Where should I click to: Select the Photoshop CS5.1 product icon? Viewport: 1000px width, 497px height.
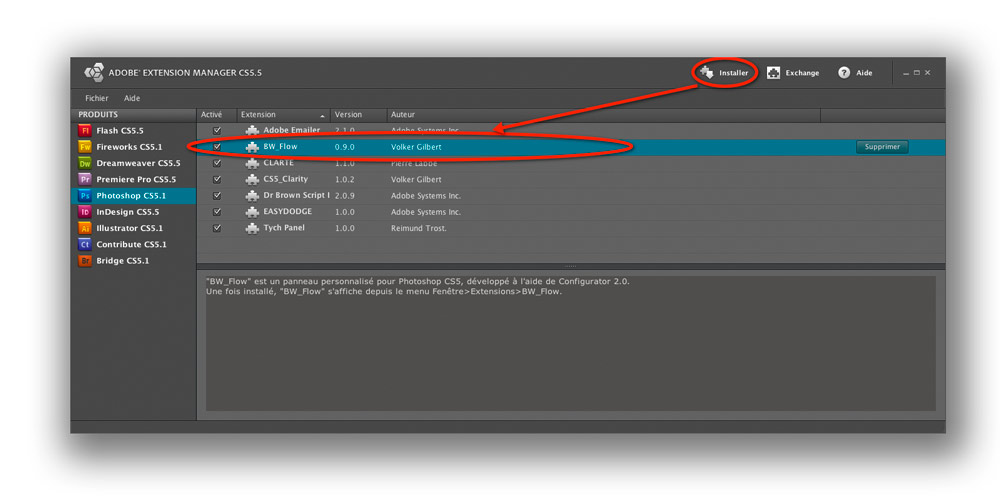(85, 196)
